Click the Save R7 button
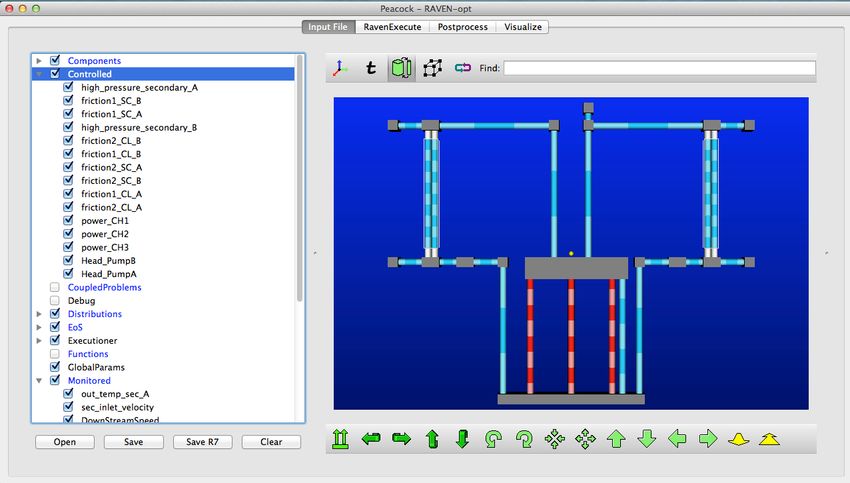Viewport: 850px width, 483px height. pyautogui.click(x=202, y=442)
